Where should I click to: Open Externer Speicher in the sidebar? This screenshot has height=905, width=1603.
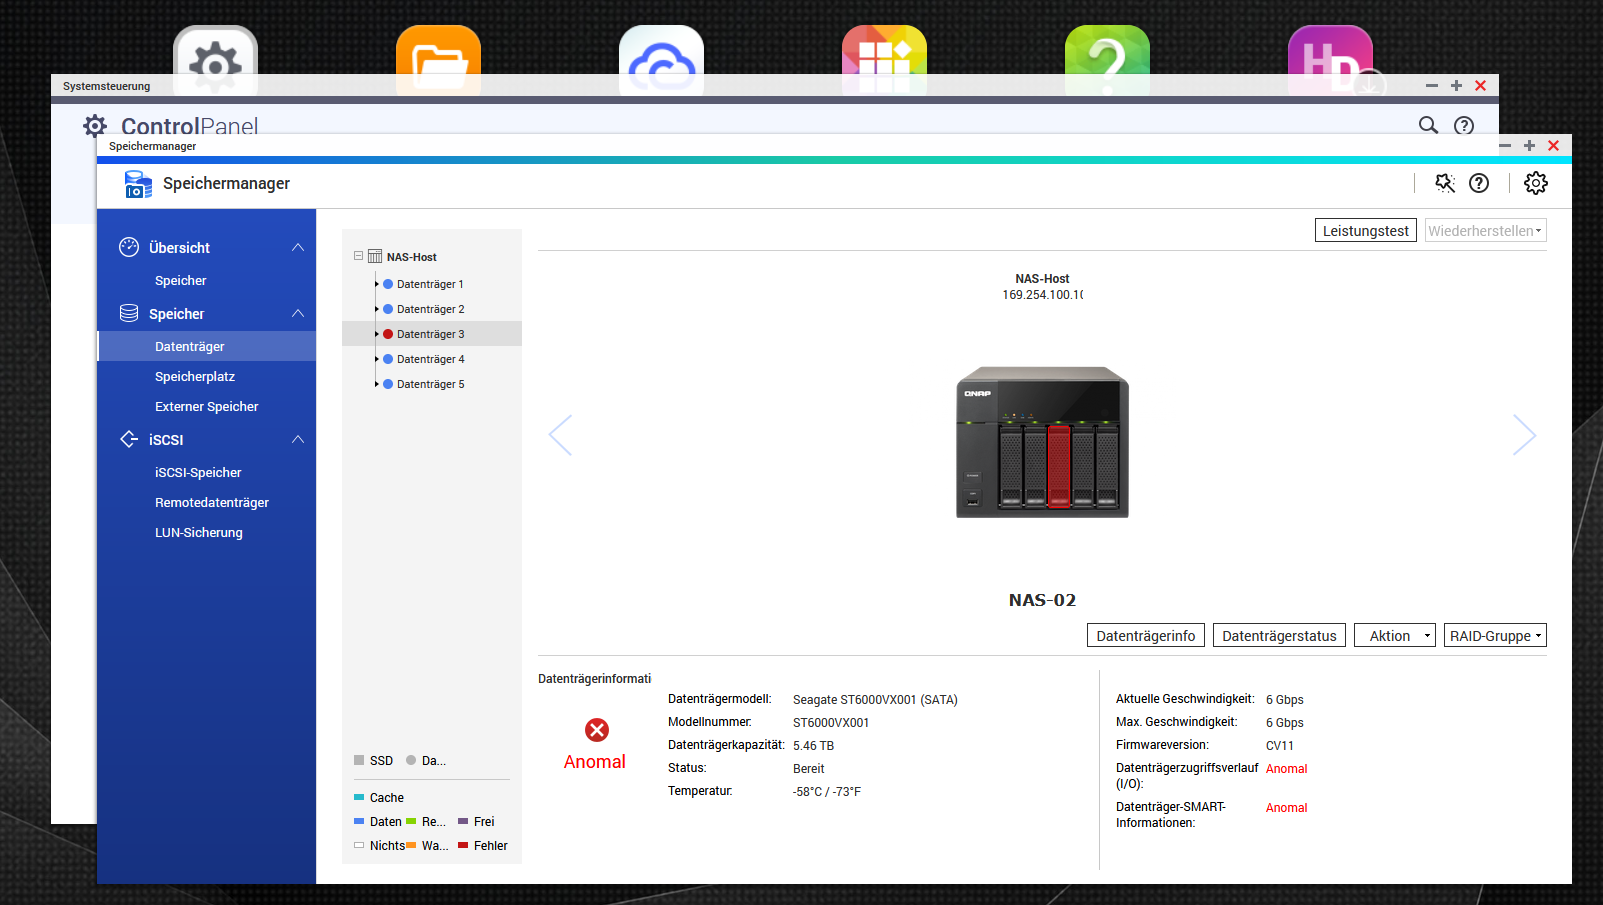point(207,407)
